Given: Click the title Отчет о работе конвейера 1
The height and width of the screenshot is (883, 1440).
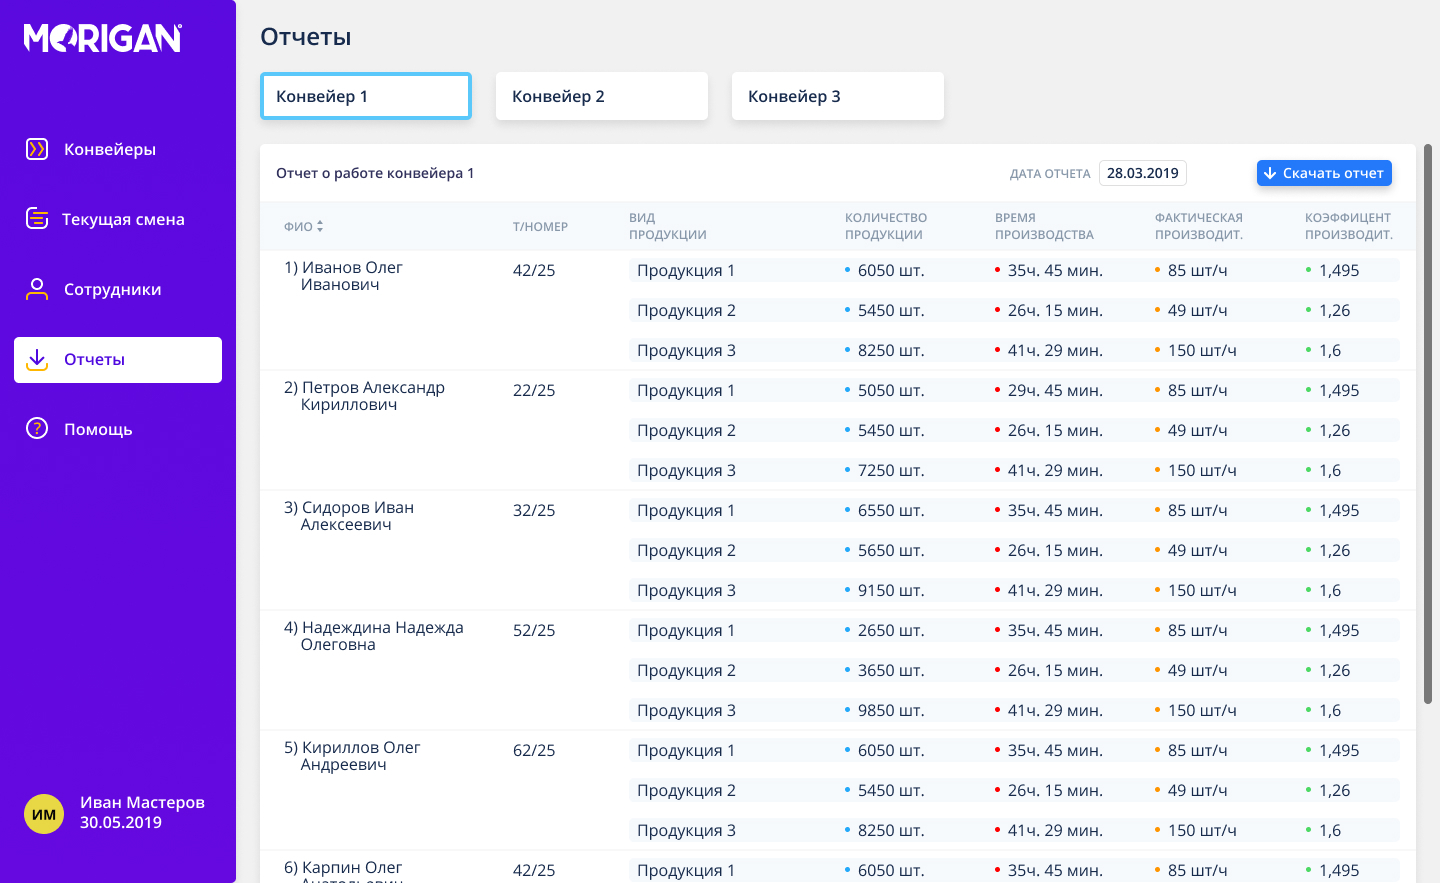Looking at the screenshot, I should (x=375, y=173).
